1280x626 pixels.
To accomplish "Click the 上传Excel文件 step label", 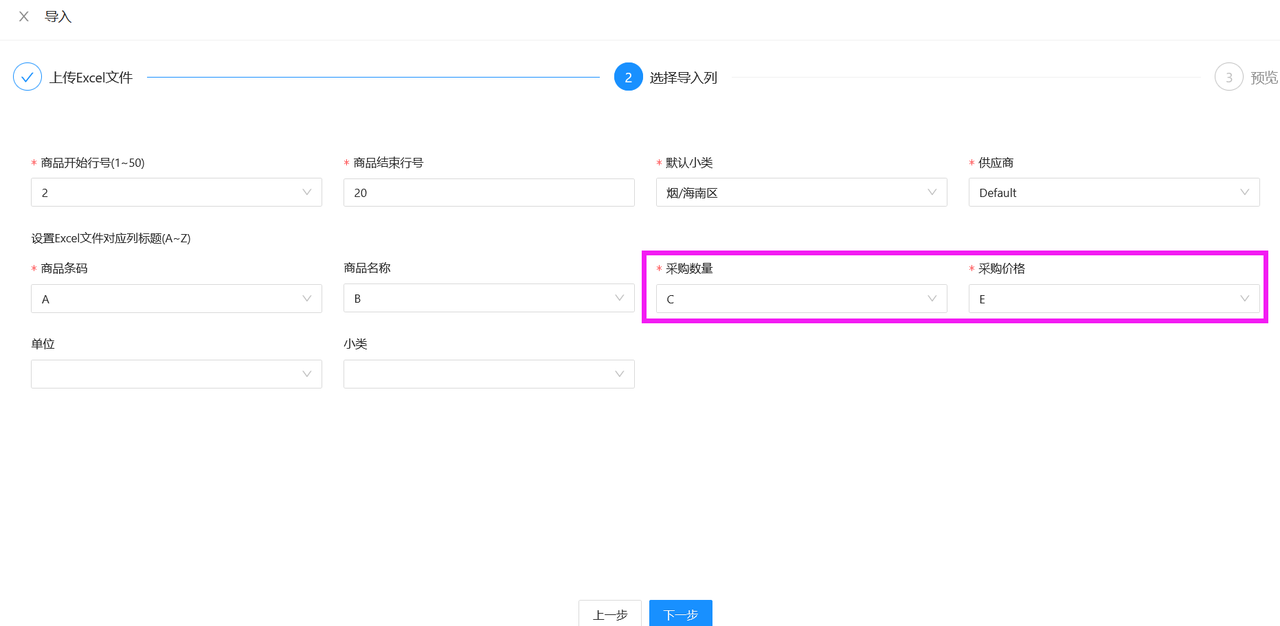I will pyautogui.click(x=91, y=77).
